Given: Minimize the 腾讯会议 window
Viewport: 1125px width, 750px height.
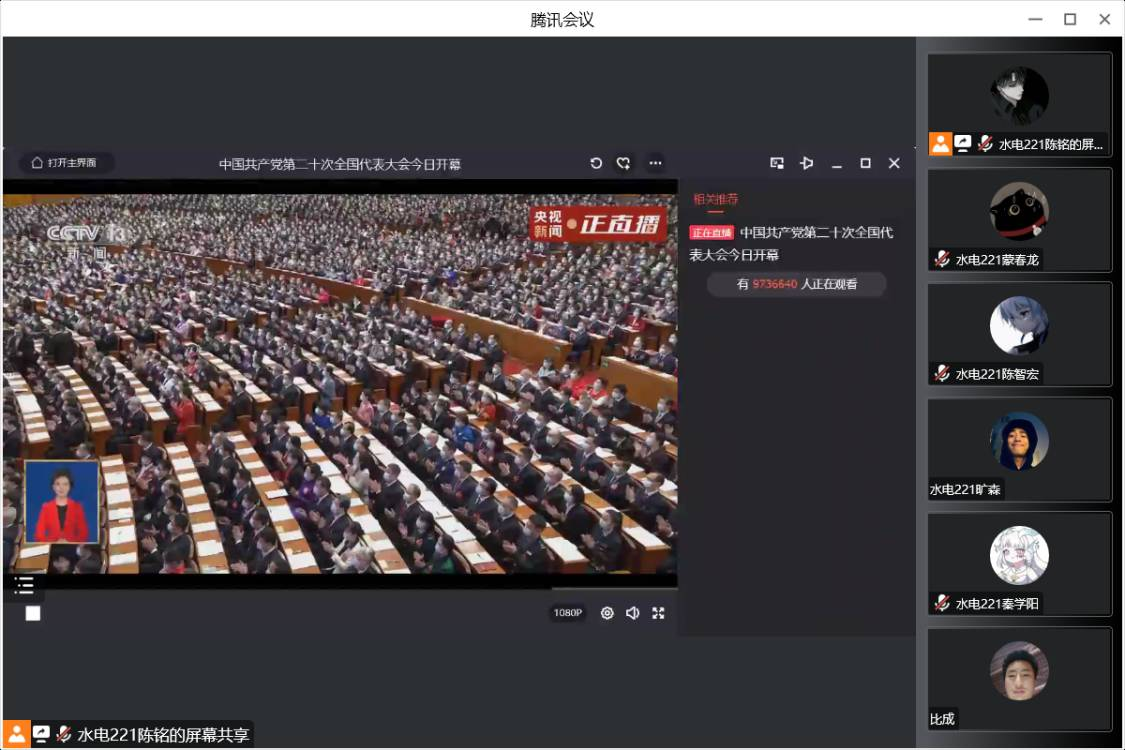Looking at the screenshot, I should [x=1035, y=19].
